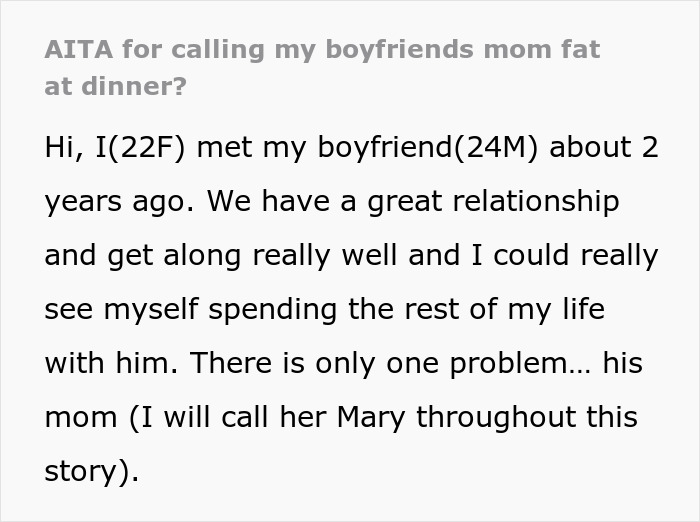Click the text 'about 2' ending the first line
This screenshot has height=522, width=700.
pos(605,147)
